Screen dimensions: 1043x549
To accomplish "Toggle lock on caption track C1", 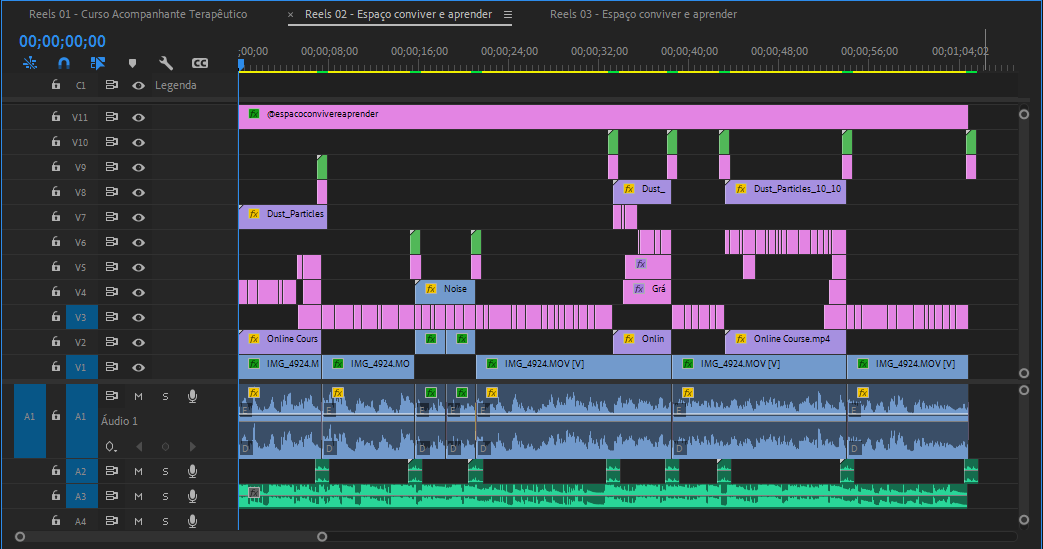I will click(x=56, y=85).
